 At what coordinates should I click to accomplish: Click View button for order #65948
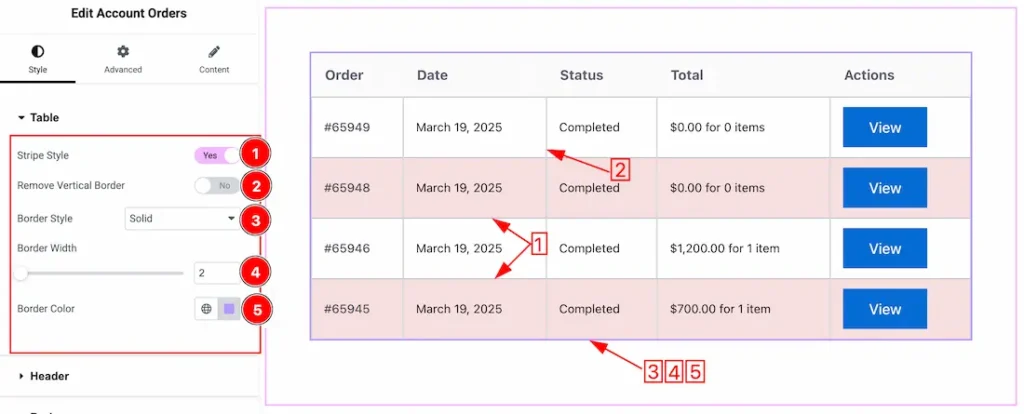pyautogui.click(x=885, y=188)
